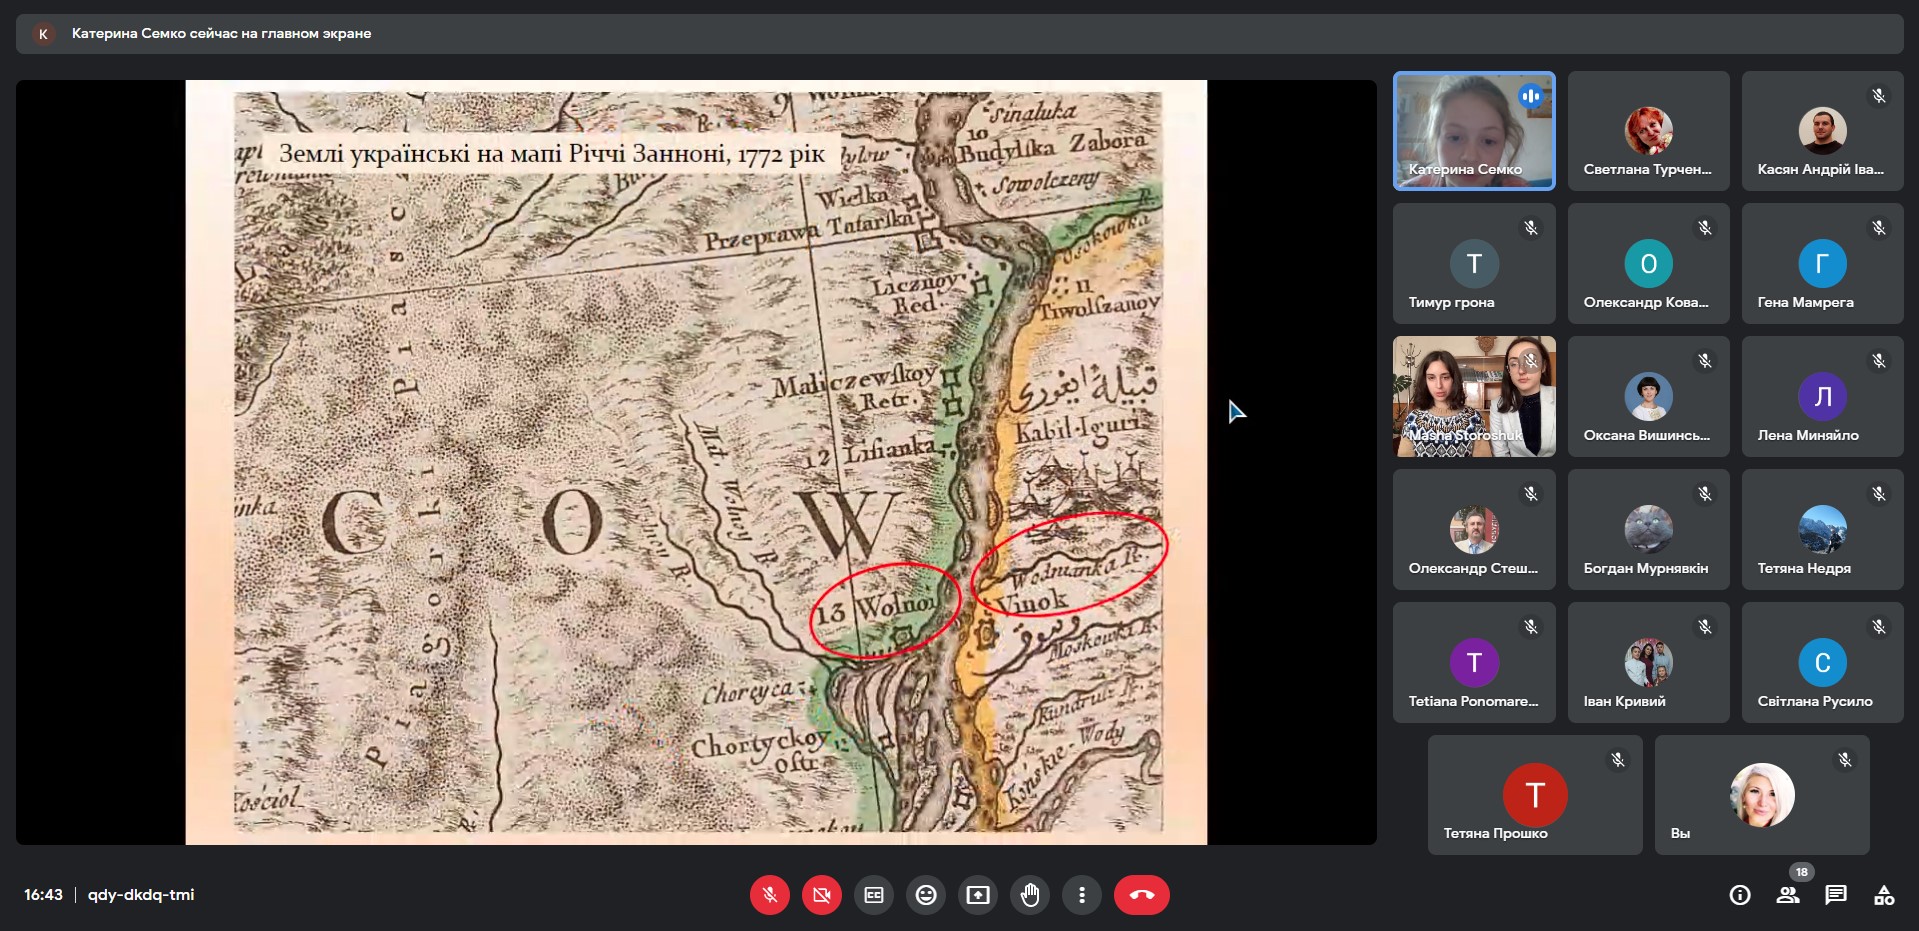Raise your hand
The height and width of the screenshot is (931, 1919).
1030,895
